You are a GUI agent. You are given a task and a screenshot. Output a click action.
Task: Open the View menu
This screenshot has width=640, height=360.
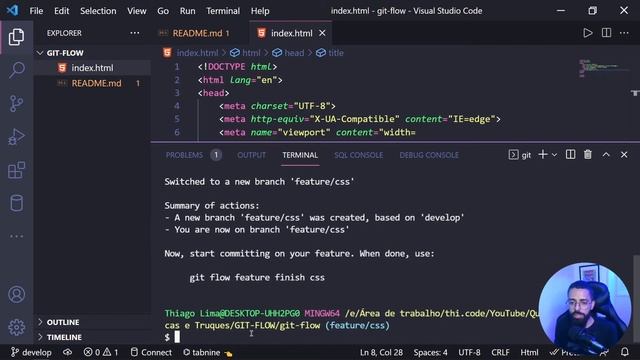click(x=137, y=11)
